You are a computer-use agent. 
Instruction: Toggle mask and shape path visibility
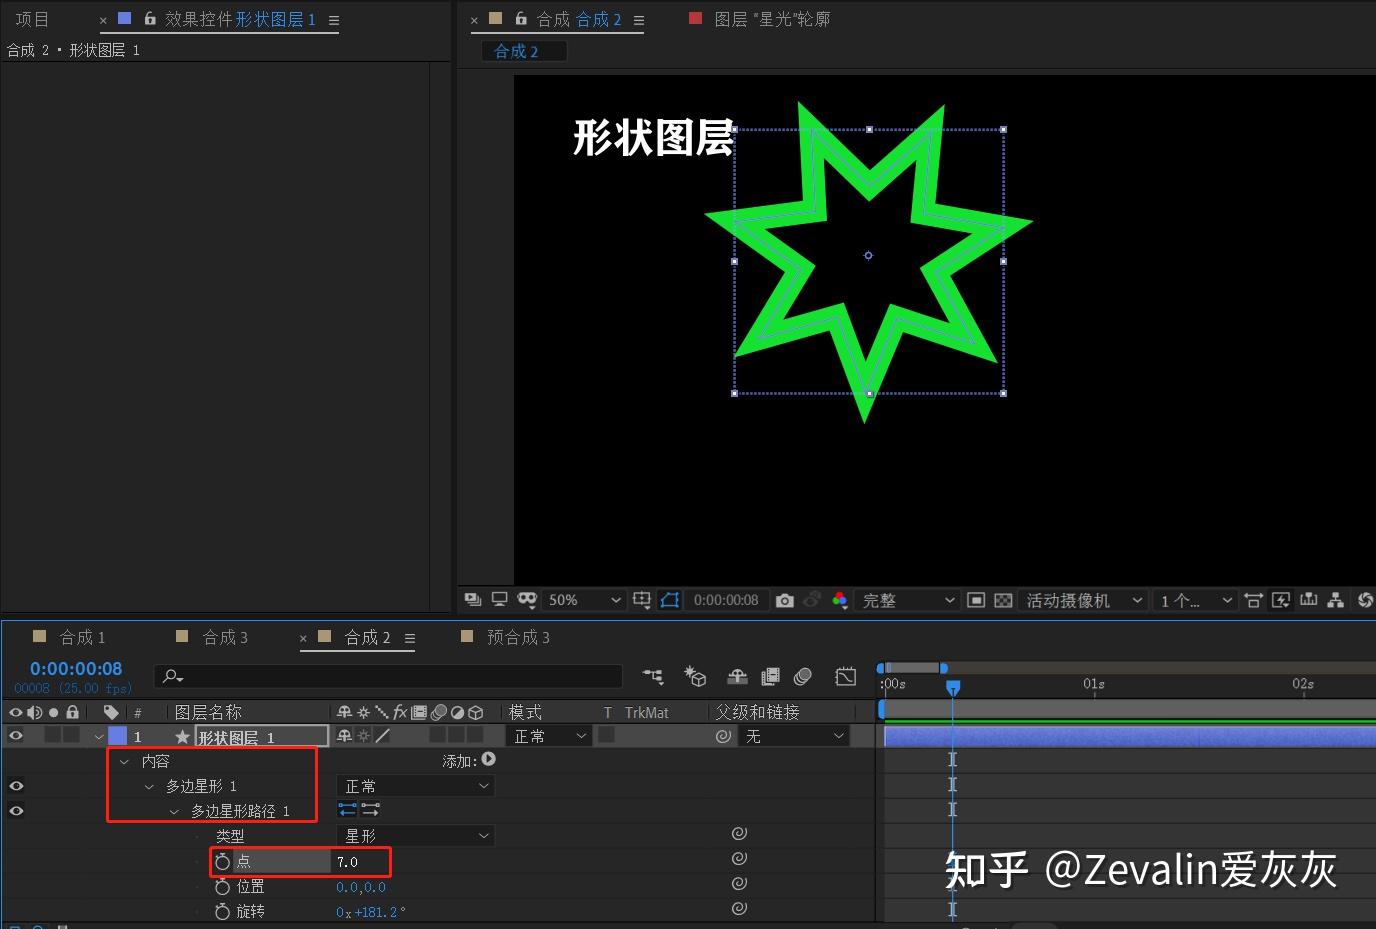pos(670,600)
